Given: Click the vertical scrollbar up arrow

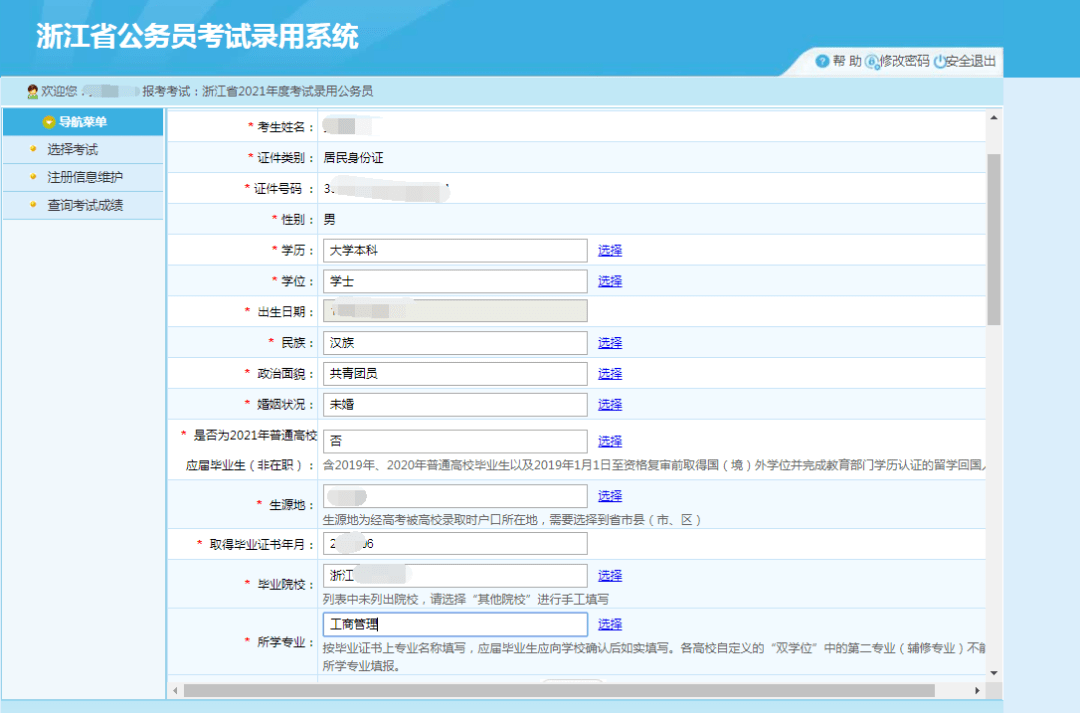Looking at the screenshot, I should 994,118.
